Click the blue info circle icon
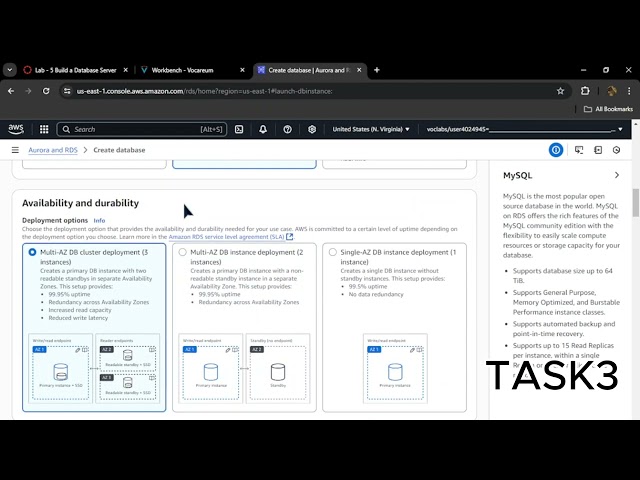Image resolution: width=640 pixels, height=480 pixels. (x=556, y=150)
